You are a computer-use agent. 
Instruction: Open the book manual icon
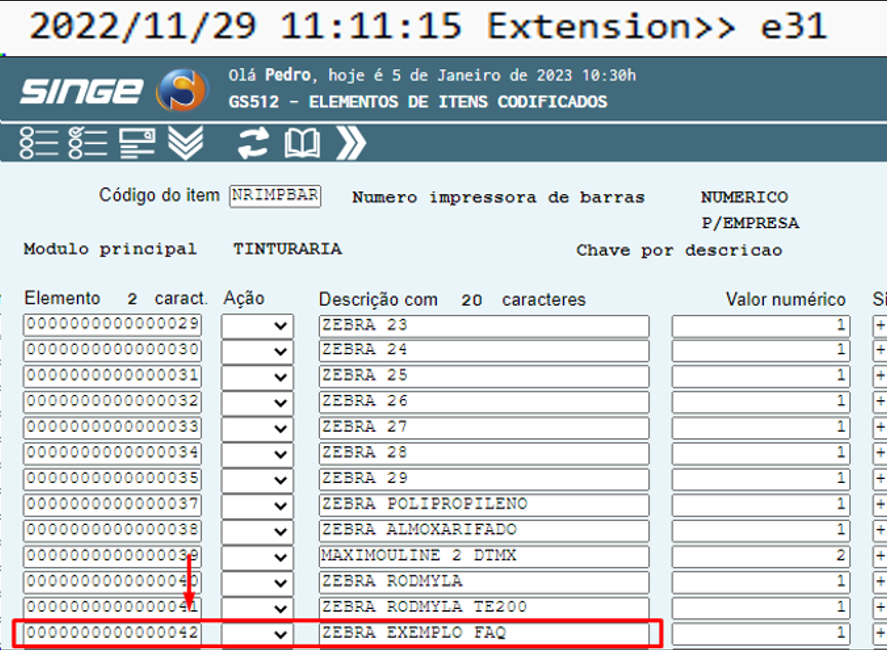click(302, 144)
